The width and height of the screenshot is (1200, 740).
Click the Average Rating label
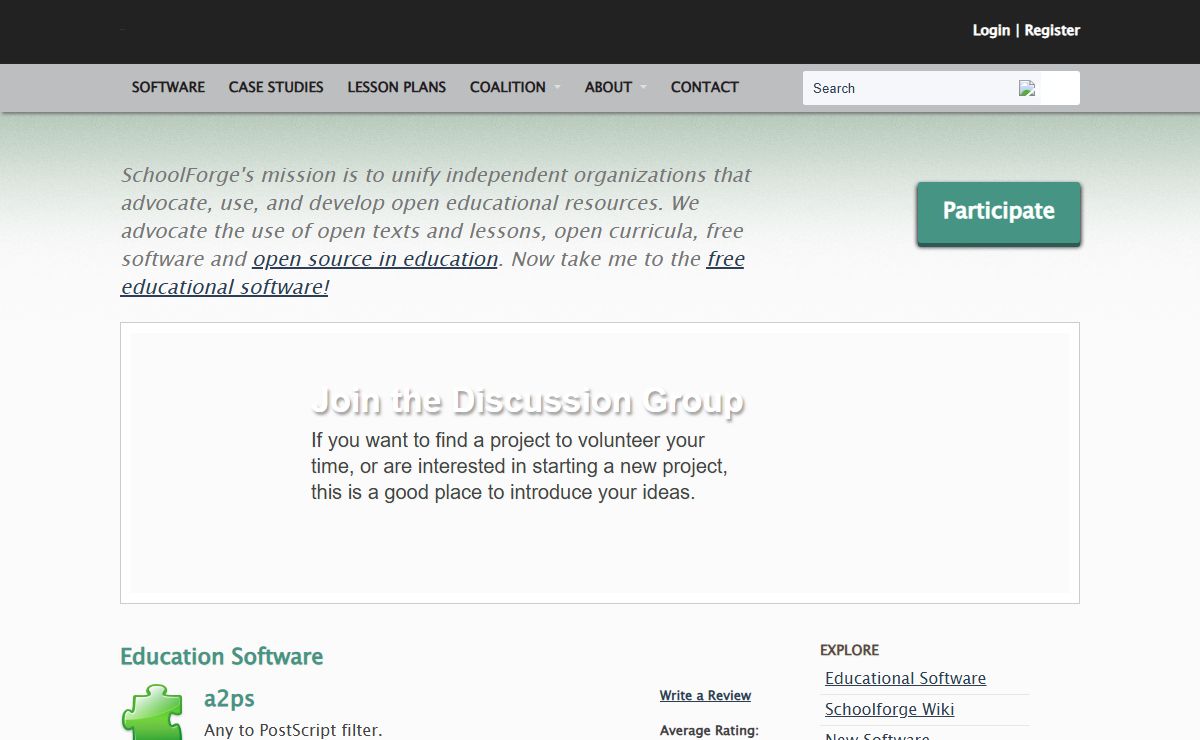coord(709,731)
